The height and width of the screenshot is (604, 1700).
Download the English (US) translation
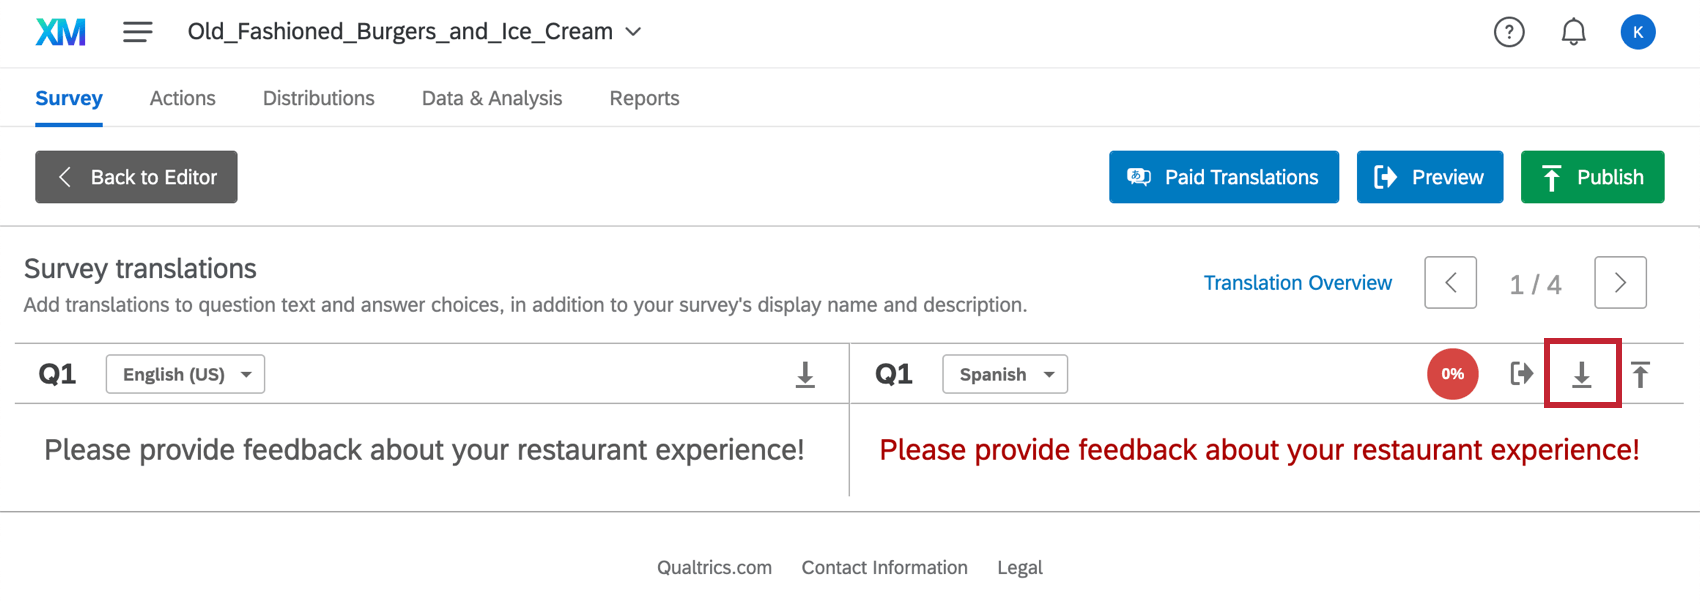(x=805, y=375)
